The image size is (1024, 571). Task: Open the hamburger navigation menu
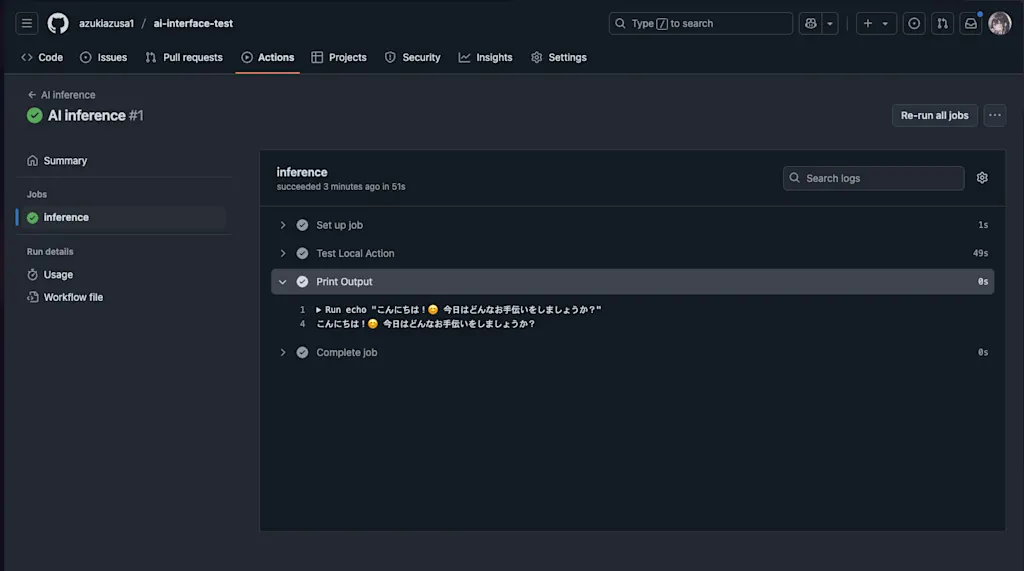(27, 24)
